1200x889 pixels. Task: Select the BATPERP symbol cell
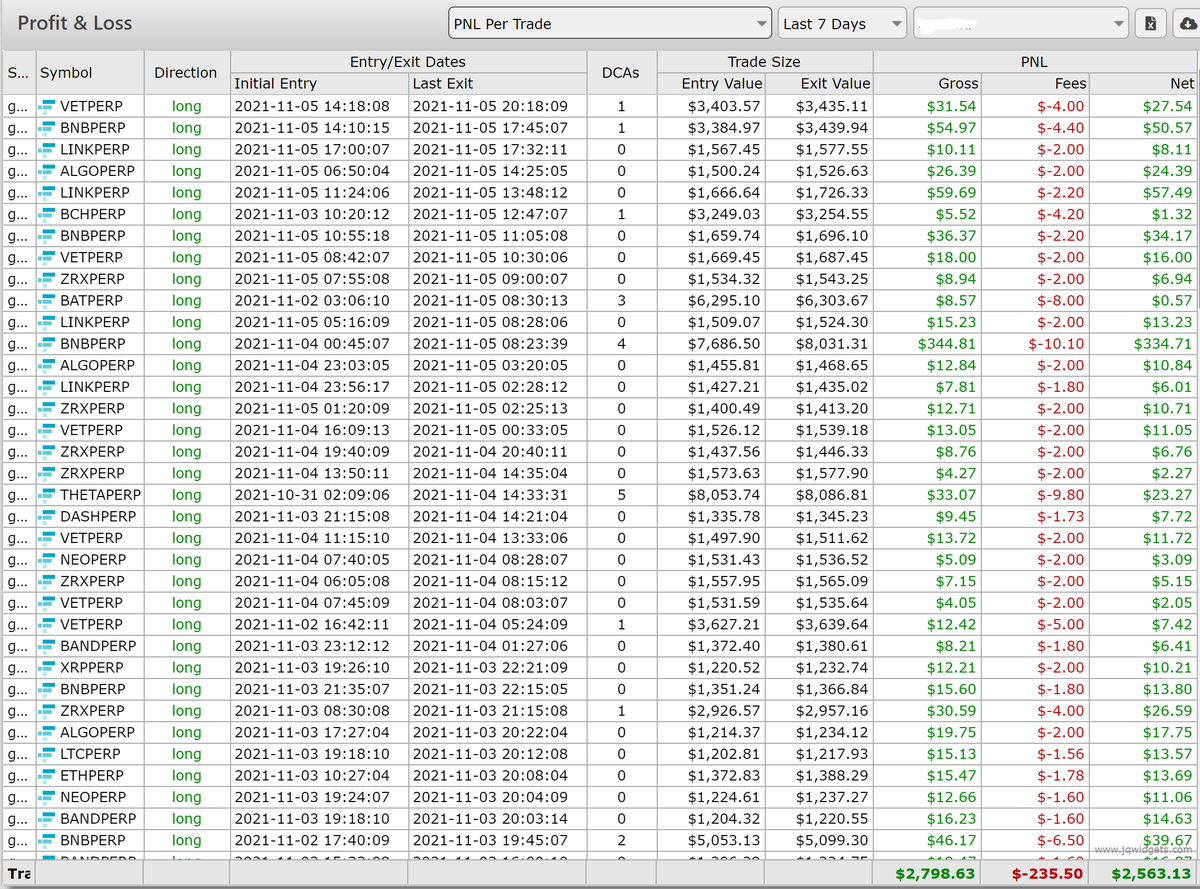pos(90,300)
